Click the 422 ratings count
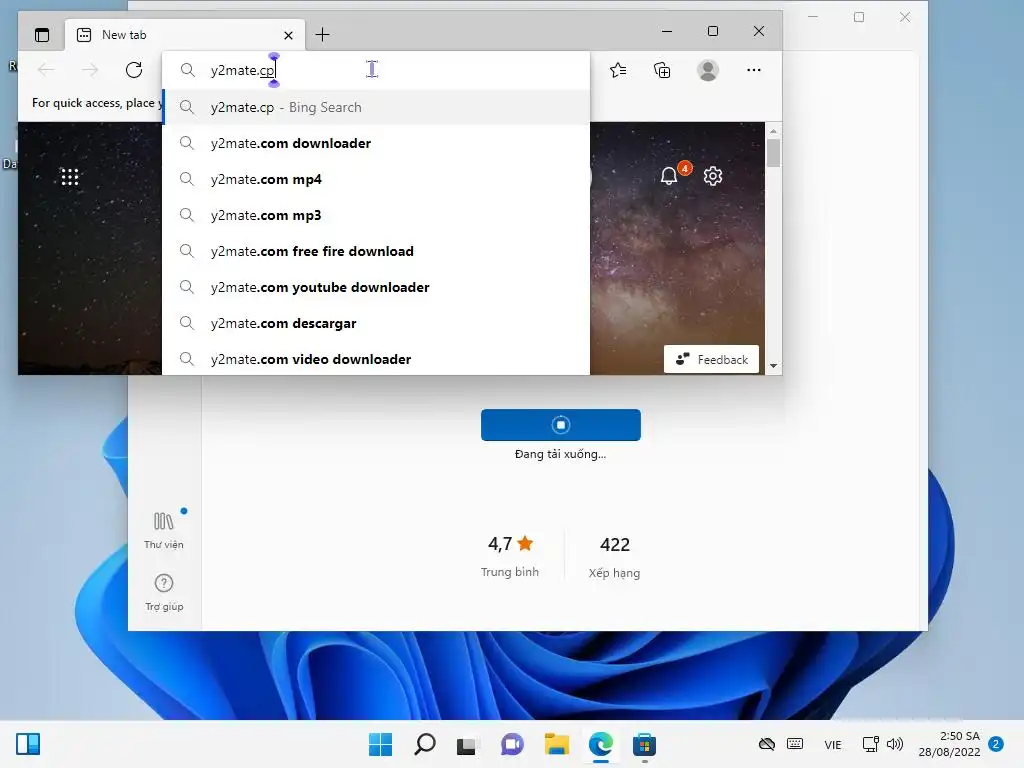This screenshot has height=768, width=1024. (615, 557)
